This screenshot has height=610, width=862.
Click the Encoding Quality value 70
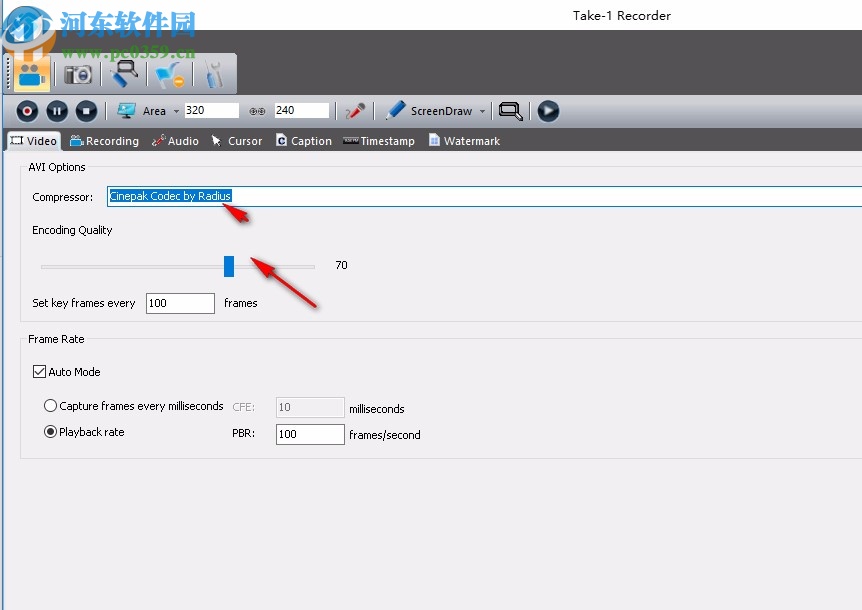[x=341, y=265]
